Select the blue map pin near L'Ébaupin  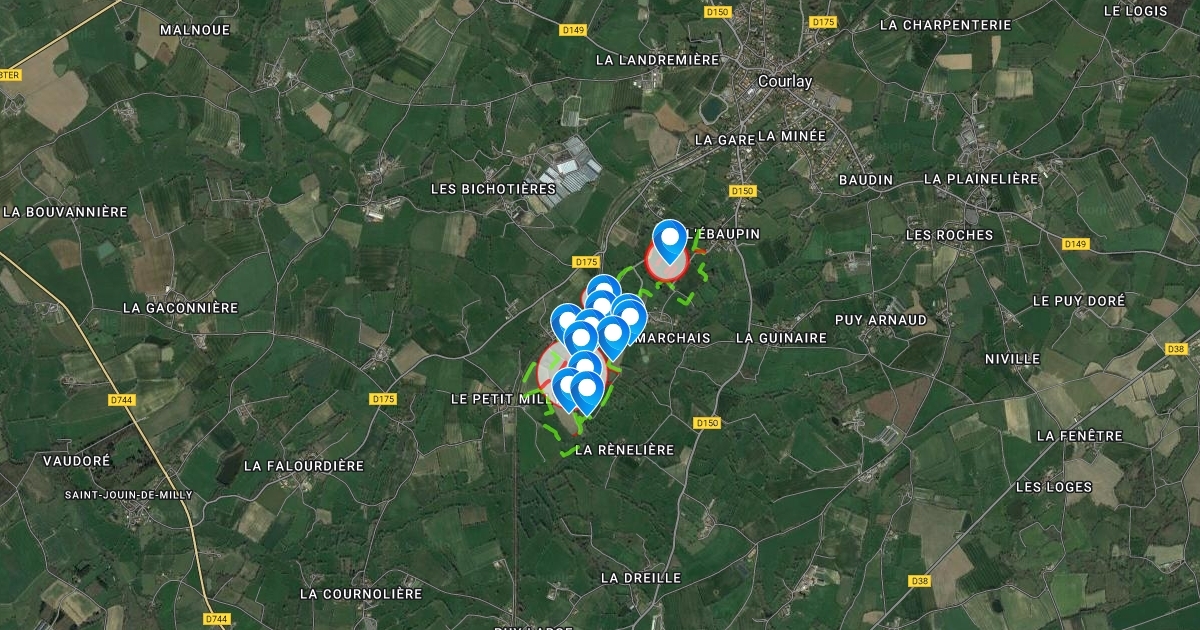click(x=669, y=242)
